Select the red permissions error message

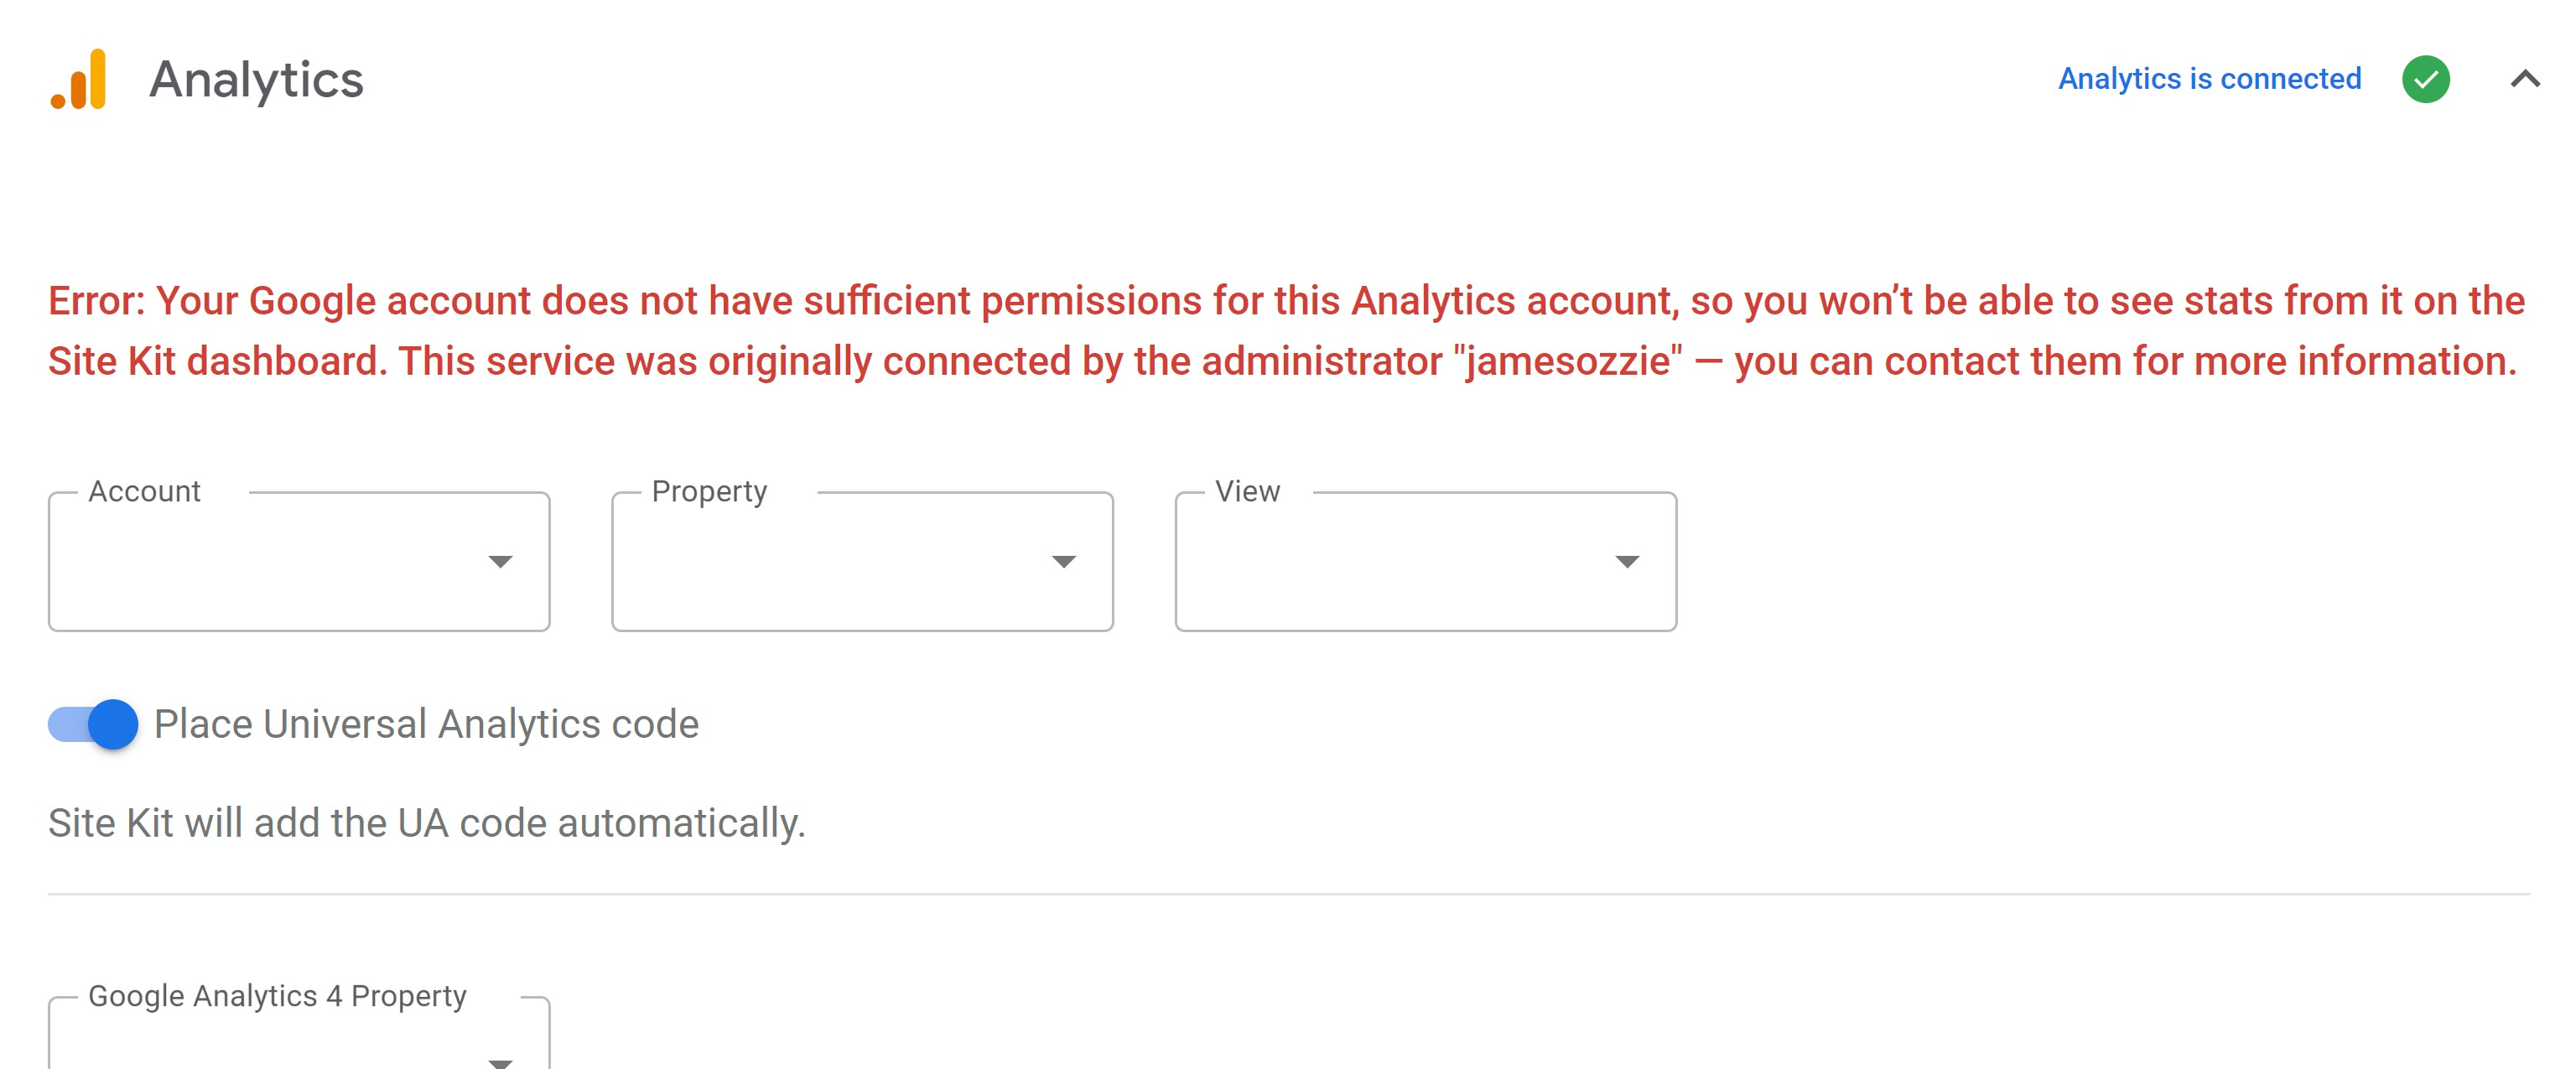(x=1283, y=330)
